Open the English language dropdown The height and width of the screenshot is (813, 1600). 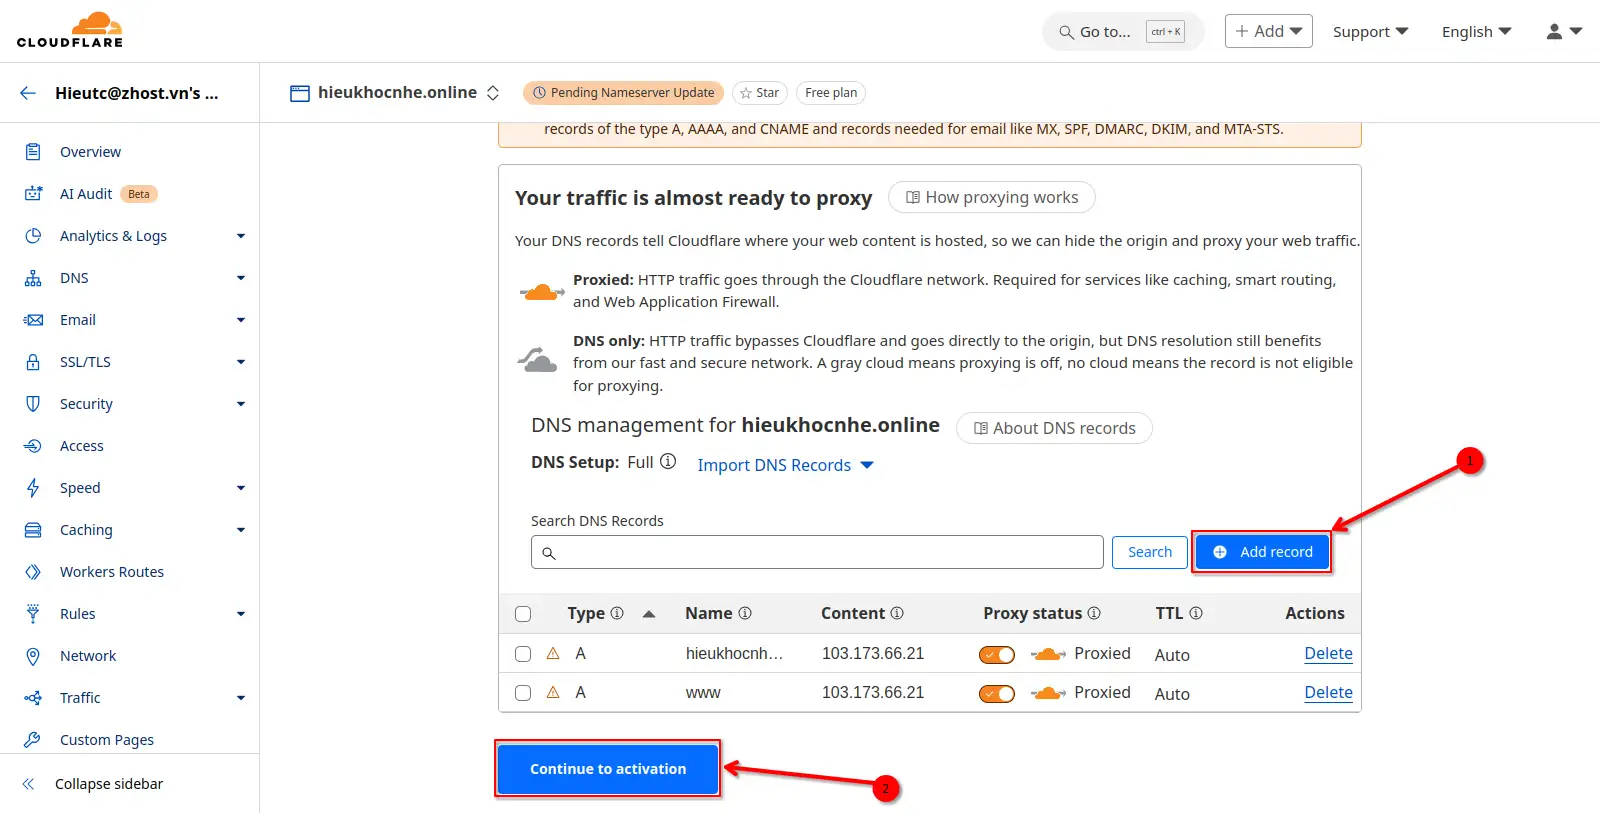pyautogui.click(x=1476, y=32)
